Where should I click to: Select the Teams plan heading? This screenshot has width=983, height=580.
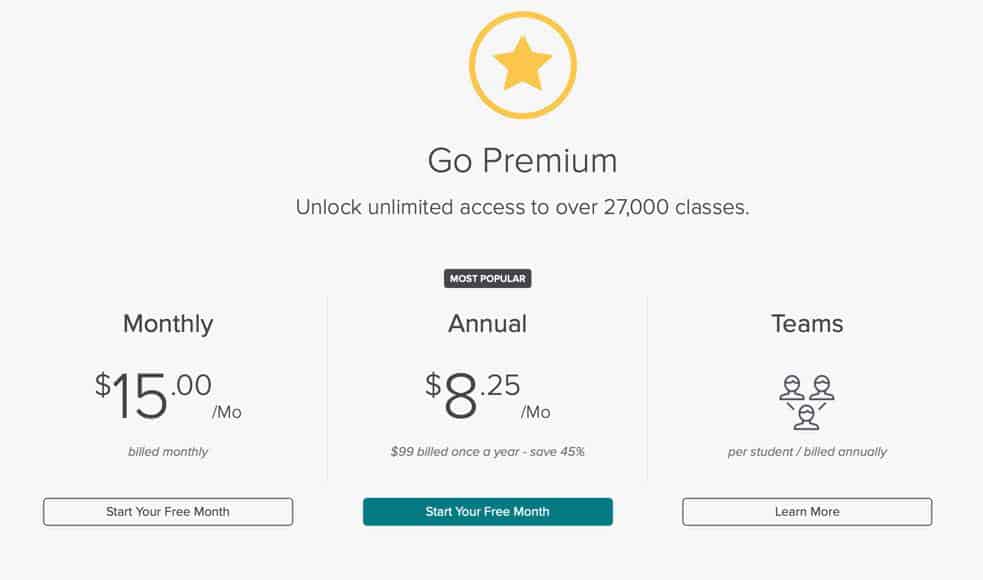tap(807, 324)
